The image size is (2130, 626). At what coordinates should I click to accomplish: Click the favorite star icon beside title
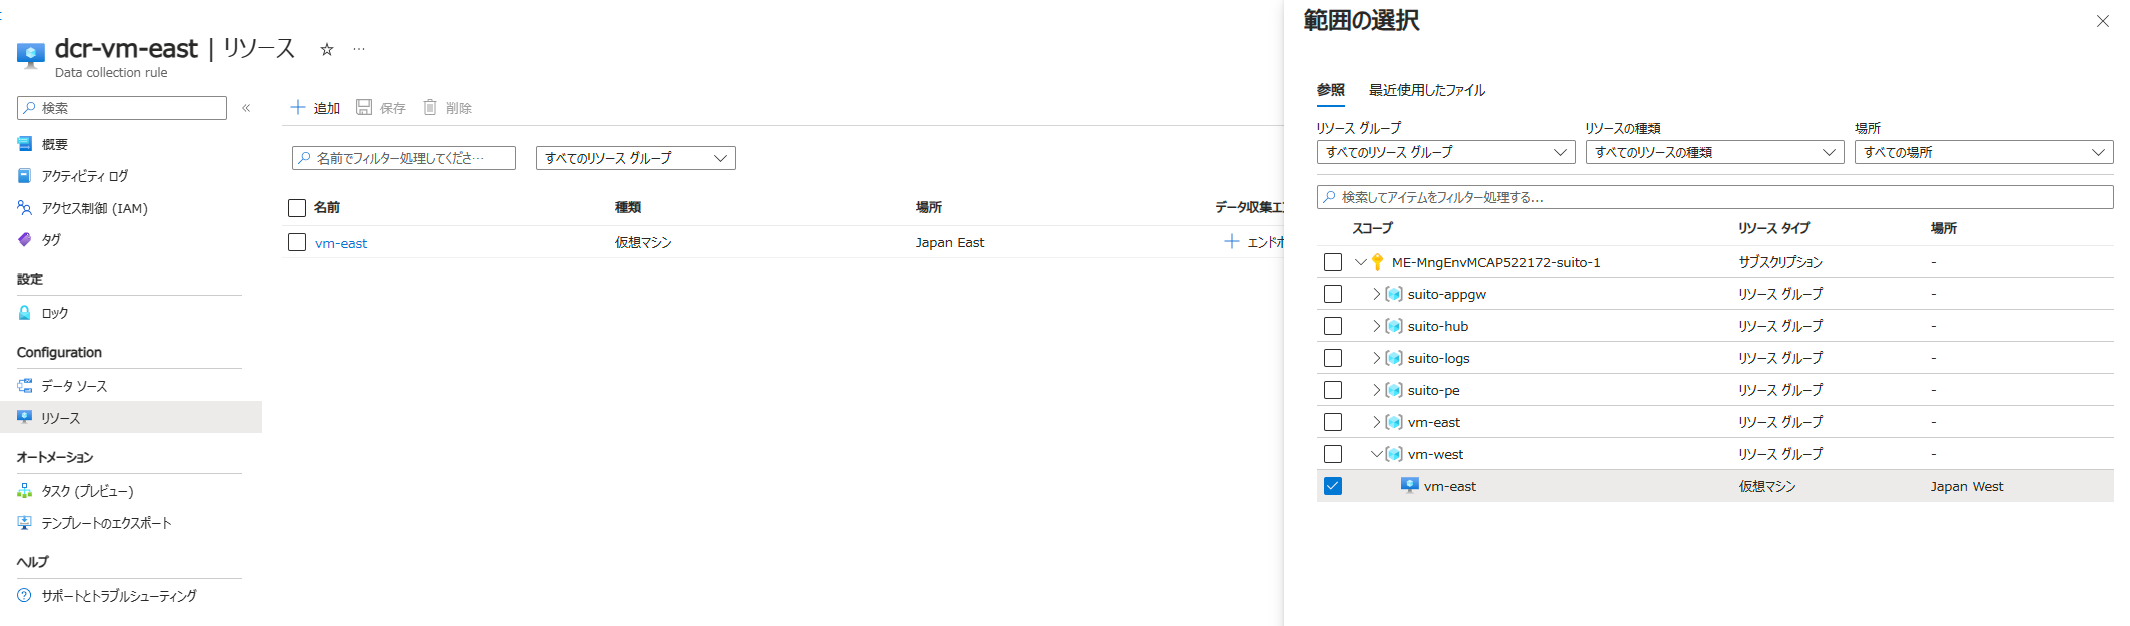(326, 49)
